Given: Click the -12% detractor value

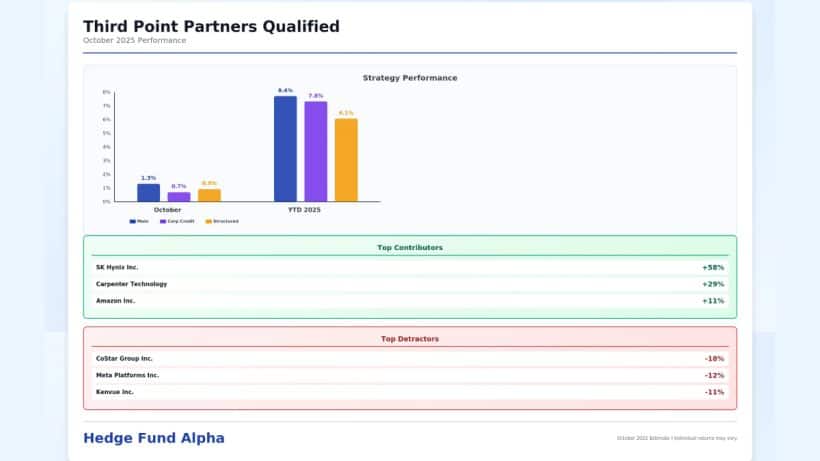Looking at the screenshot, I should pyautogui.click(x=714, y=375).
